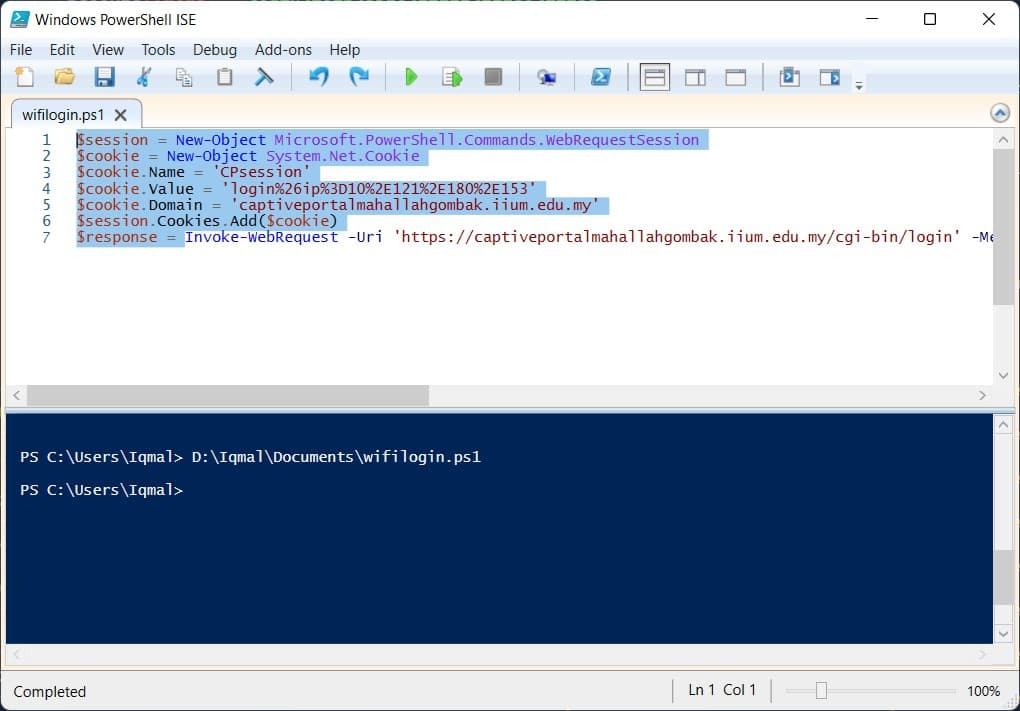Open the Tools menu
Image resolution: width=1020 pixels, height=711 pixels.
tap(158, 49)
